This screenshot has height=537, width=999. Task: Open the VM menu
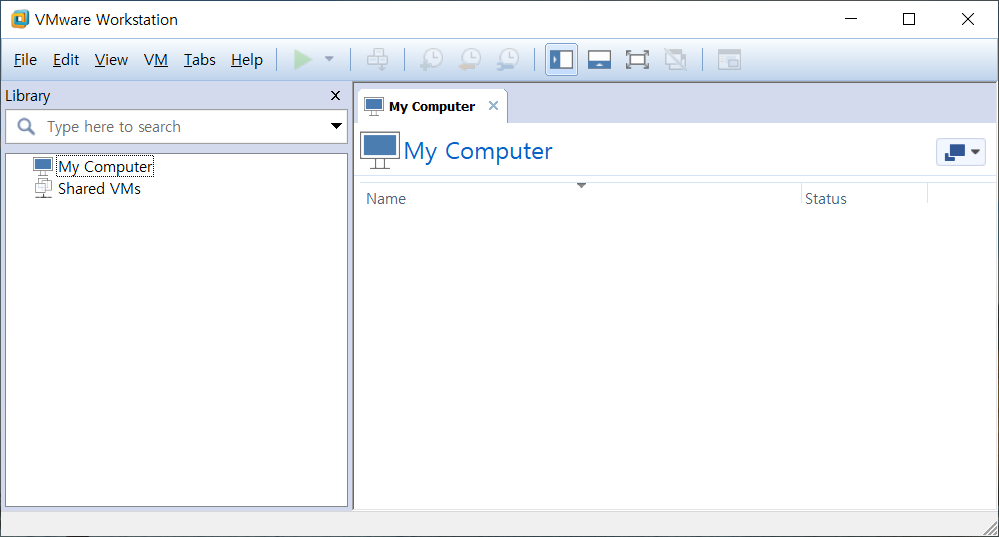(x=155, y=60)
